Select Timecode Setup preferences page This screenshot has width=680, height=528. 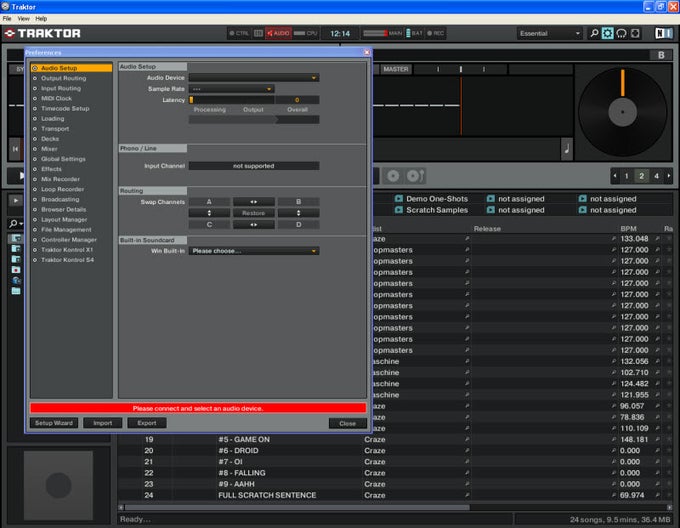65,108
